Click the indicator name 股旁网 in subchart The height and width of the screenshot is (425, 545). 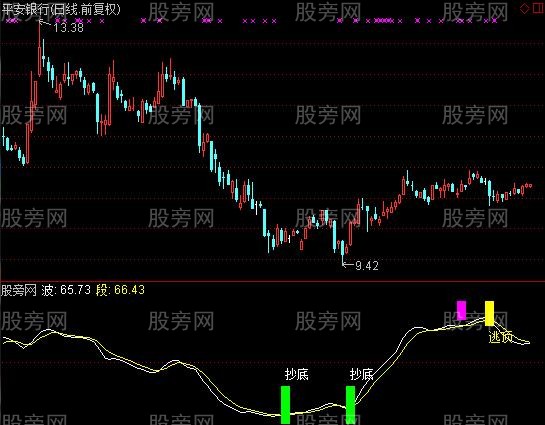[x=18, y=290]
